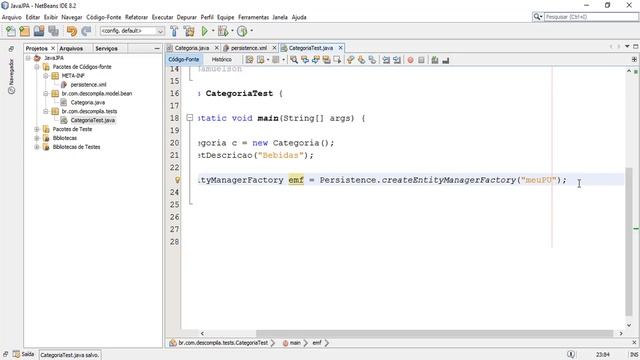Click the Profile Project icon

[242, 31]
